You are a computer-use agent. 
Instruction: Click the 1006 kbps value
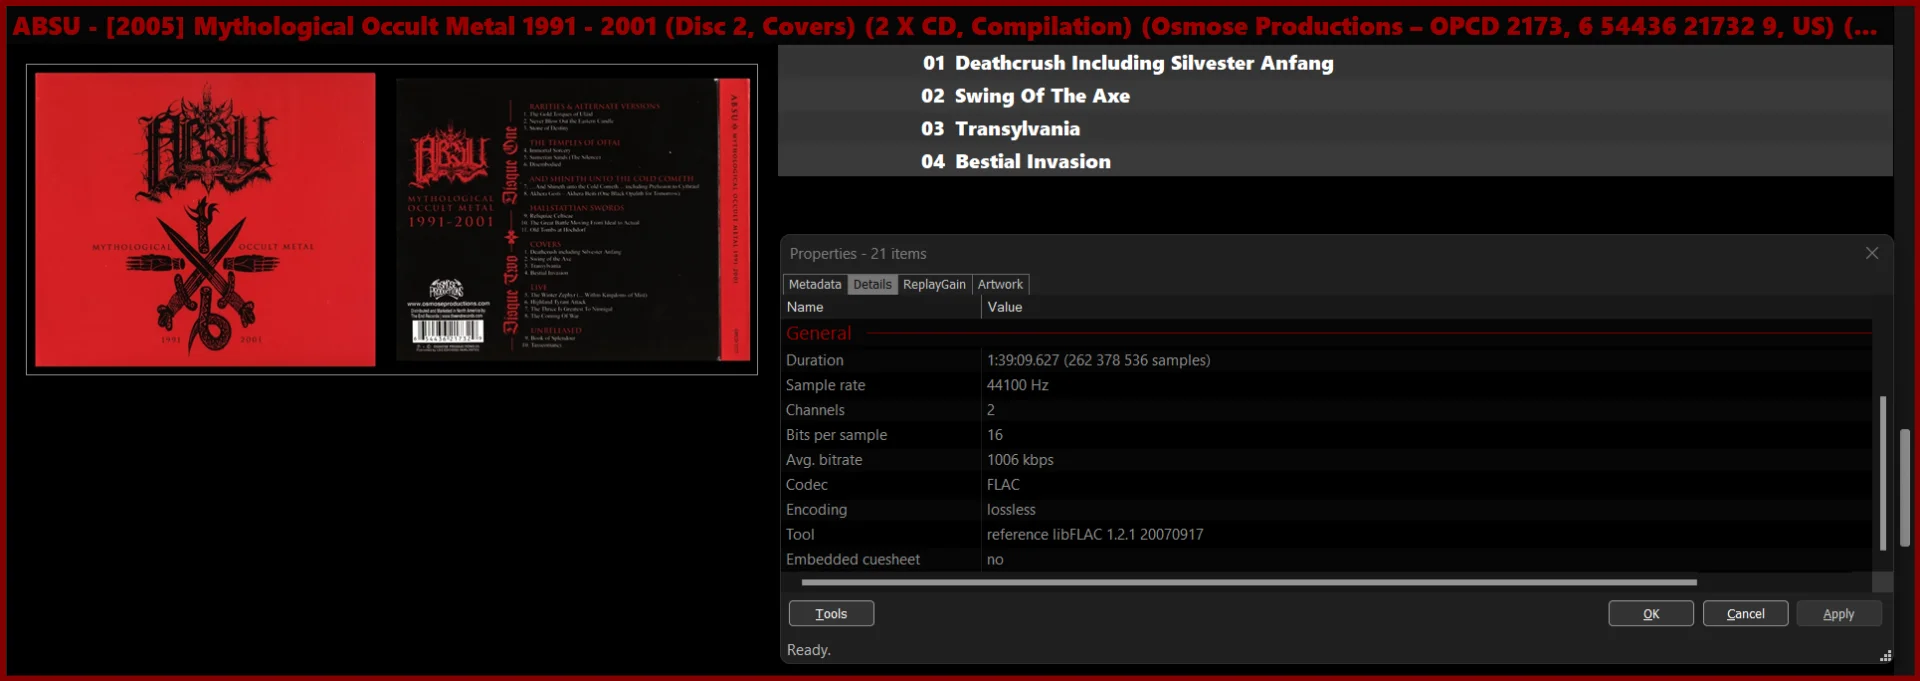click(1020, 460)
